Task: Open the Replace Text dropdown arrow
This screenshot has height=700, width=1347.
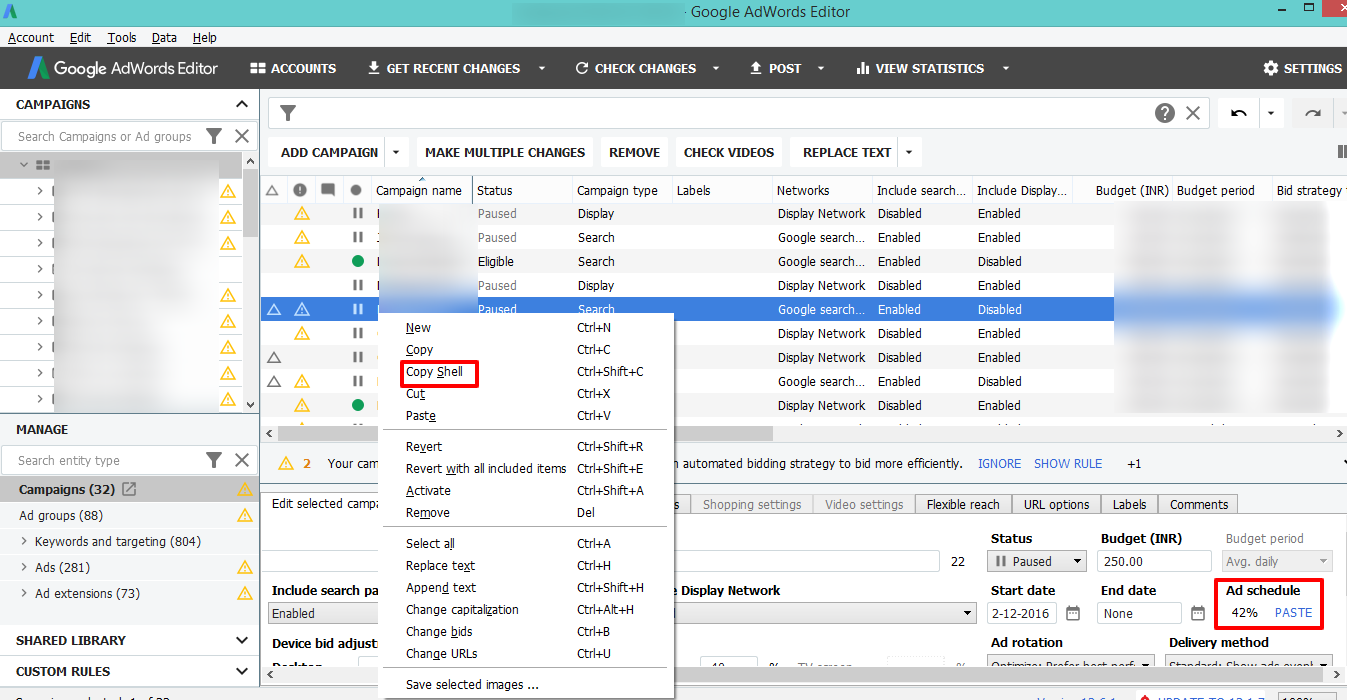Action: pyautogui.click(x=909, y=152)
